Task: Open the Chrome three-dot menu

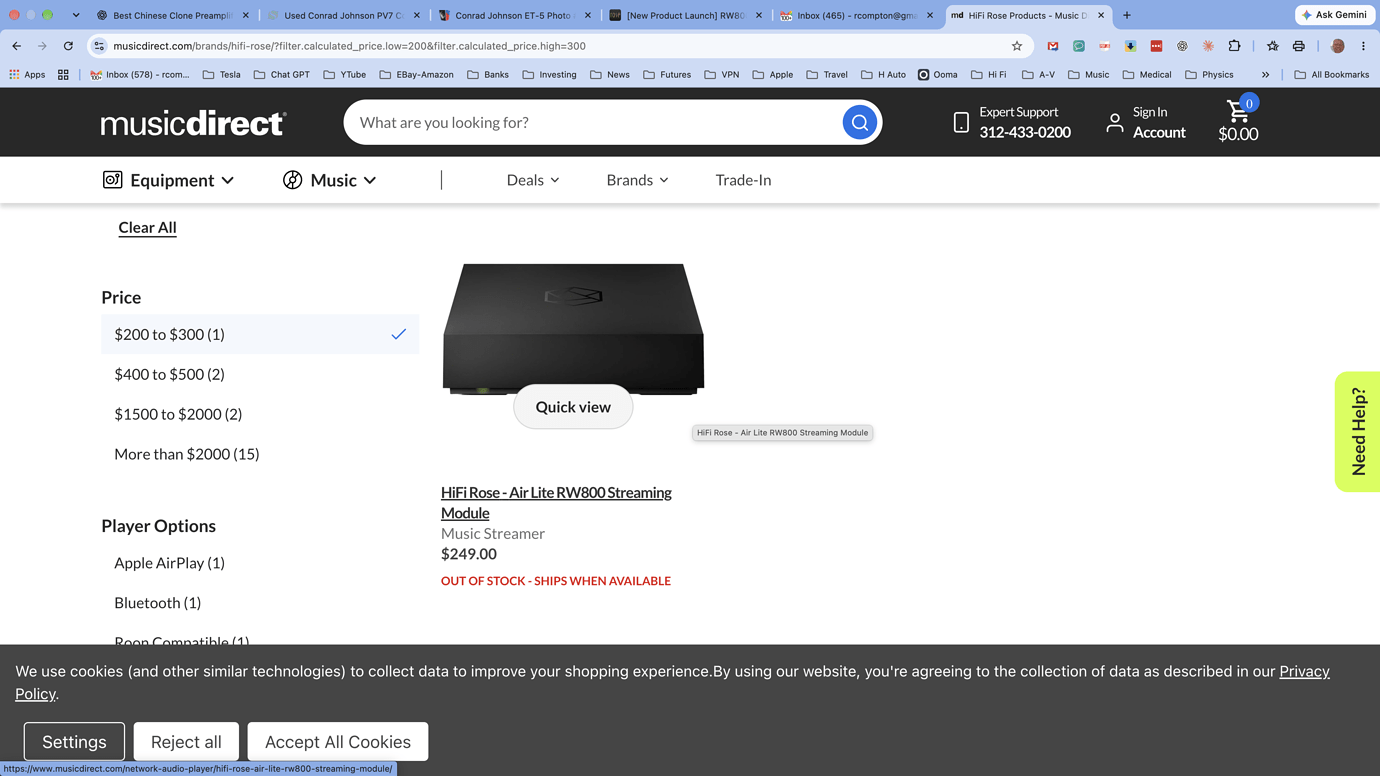Action: click(1363, 46)
